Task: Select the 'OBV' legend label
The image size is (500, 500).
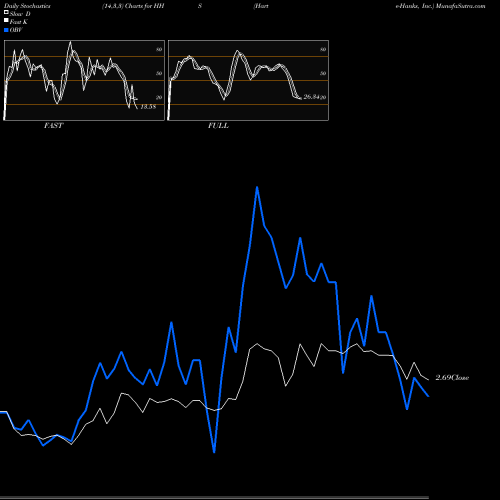Action: (16, 30)
